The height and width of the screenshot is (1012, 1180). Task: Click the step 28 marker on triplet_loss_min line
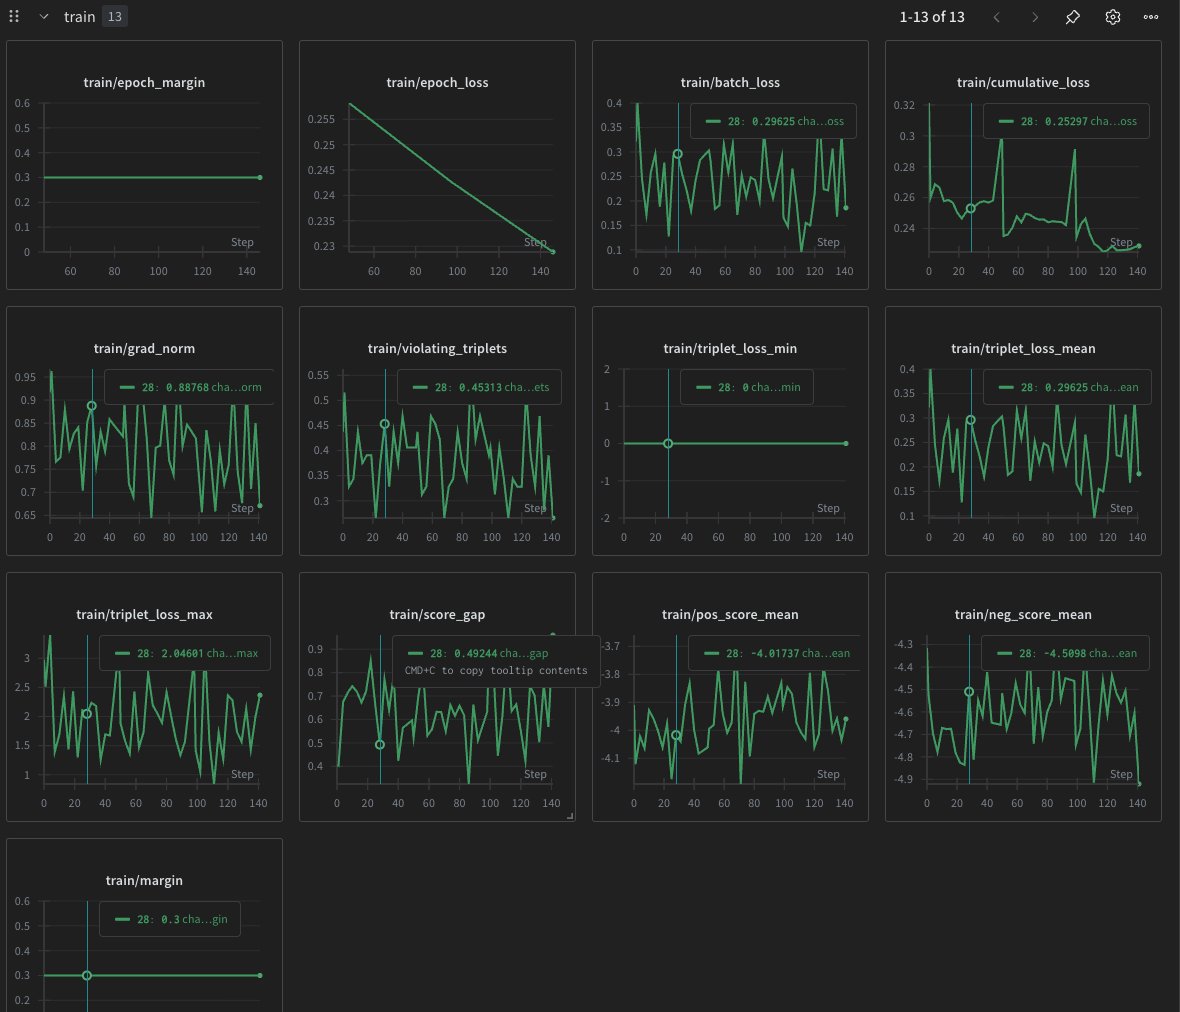pyautogui.click(x=668, y=444)
